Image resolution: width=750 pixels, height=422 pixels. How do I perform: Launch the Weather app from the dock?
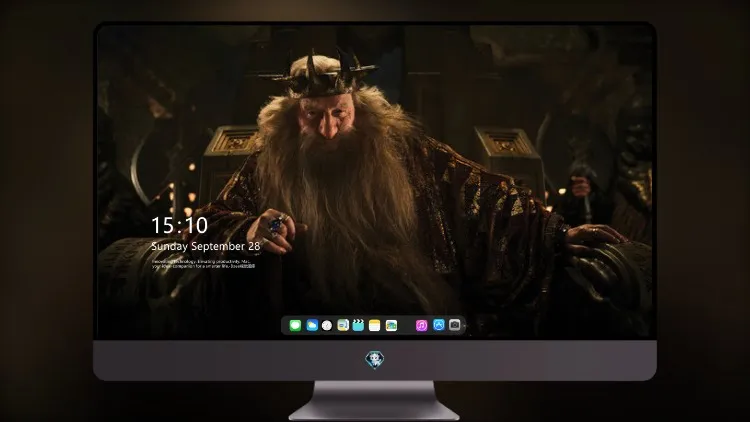coord(312,326)
